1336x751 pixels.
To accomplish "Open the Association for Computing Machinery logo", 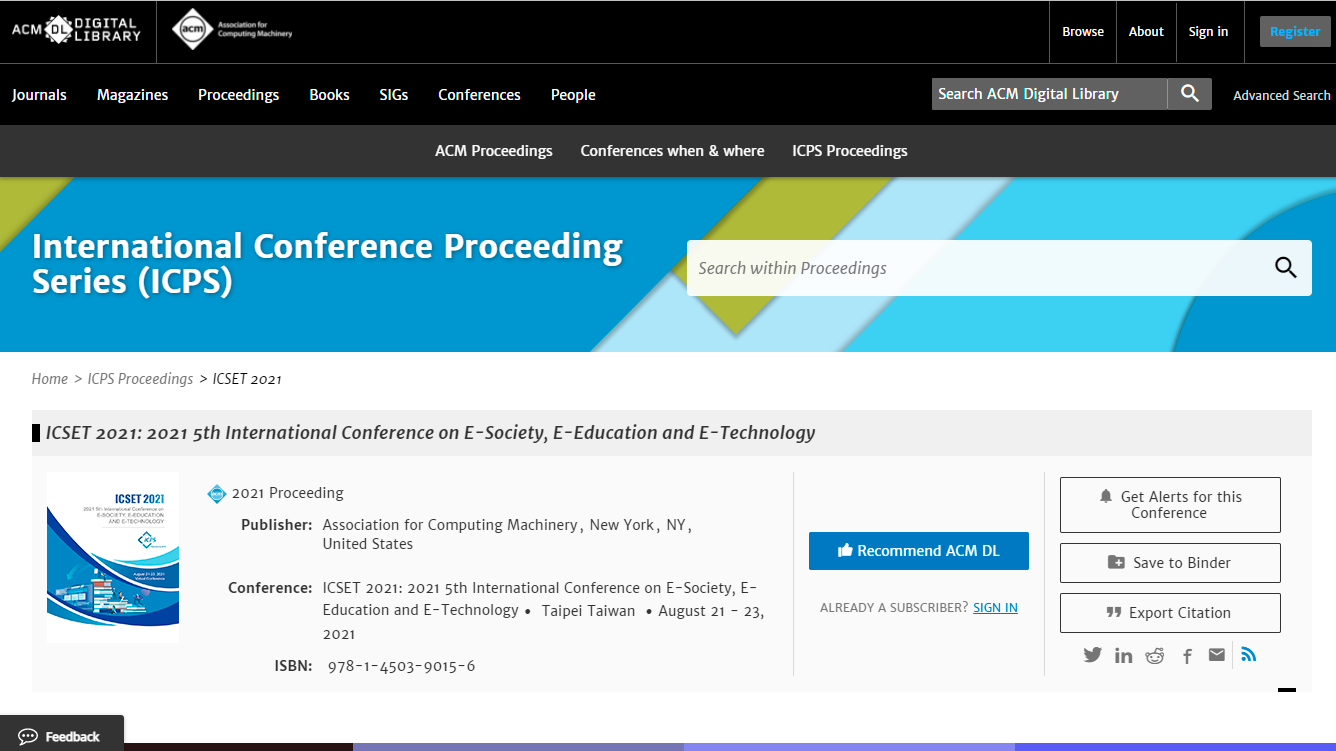I will (233, 30).
